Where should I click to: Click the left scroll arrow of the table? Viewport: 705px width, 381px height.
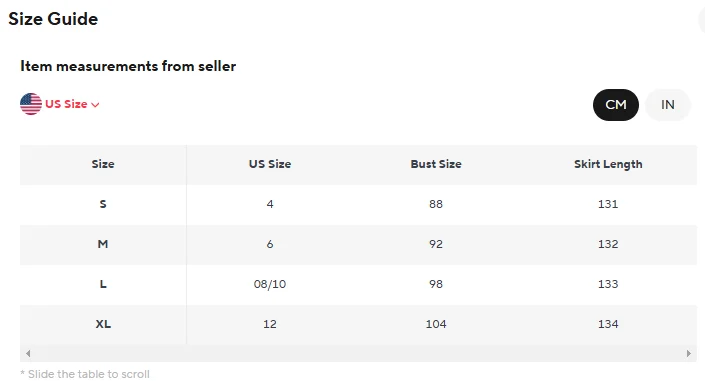click(28, 354)
